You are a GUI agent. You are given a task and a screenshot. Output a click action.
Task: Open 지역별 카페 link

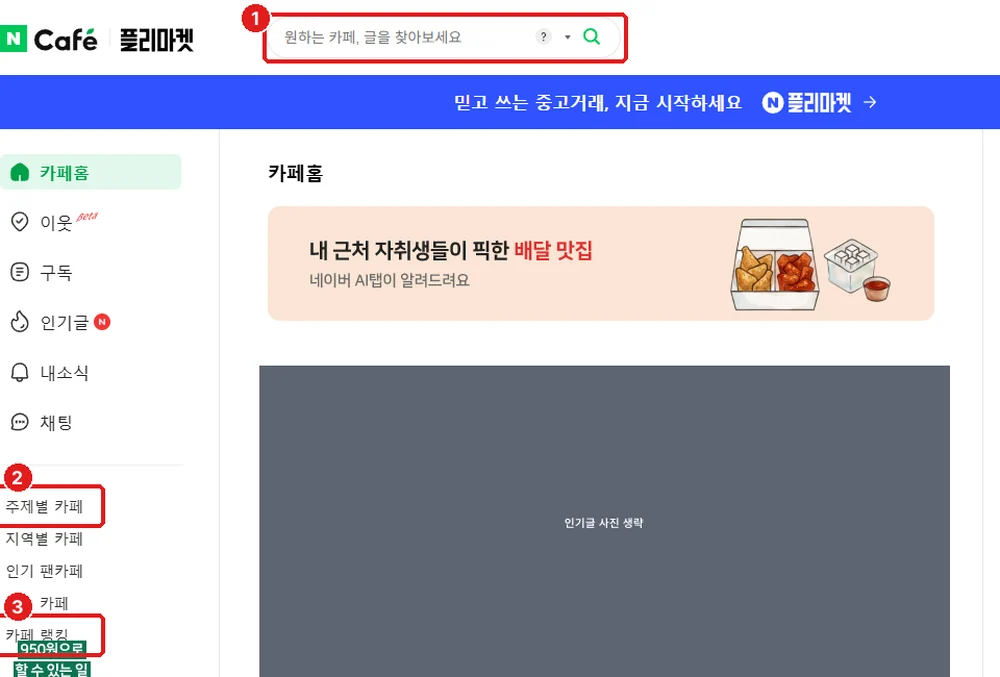45,539
